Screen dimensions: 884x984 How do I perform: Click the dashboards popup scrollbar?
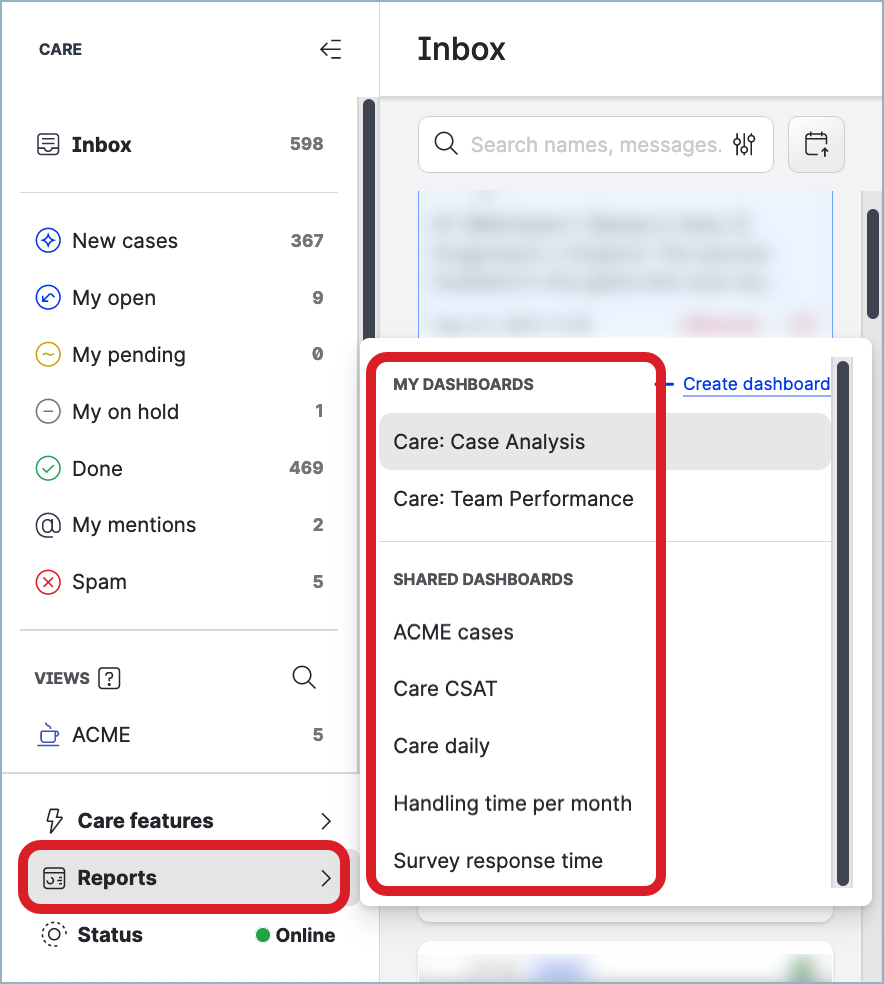pyautogui.click(x=843, y=620)
